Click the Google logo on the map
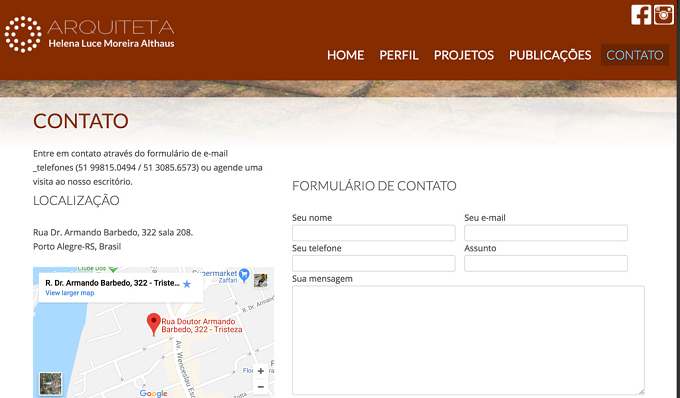This screenshot has height=398, width=680. coord(154,393)
